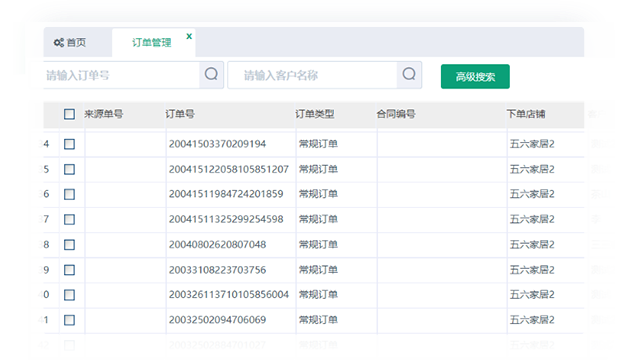Viewport: 640px width, 360px height.
Task: Click the 来源单号 column header
Action: (x=104, y=114)
